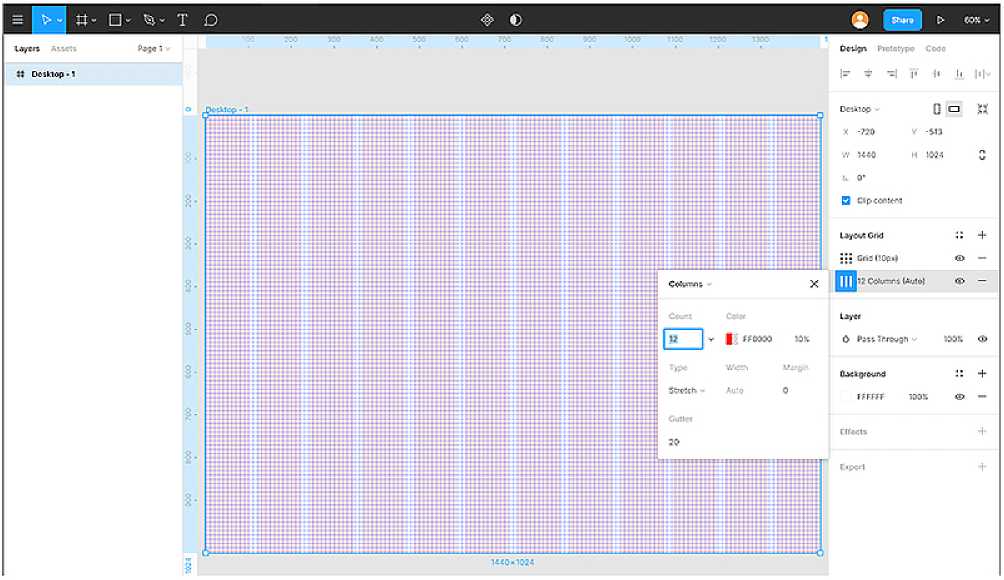
Task: Toggle the Clip content checkbox
Action: pos(846,201)
